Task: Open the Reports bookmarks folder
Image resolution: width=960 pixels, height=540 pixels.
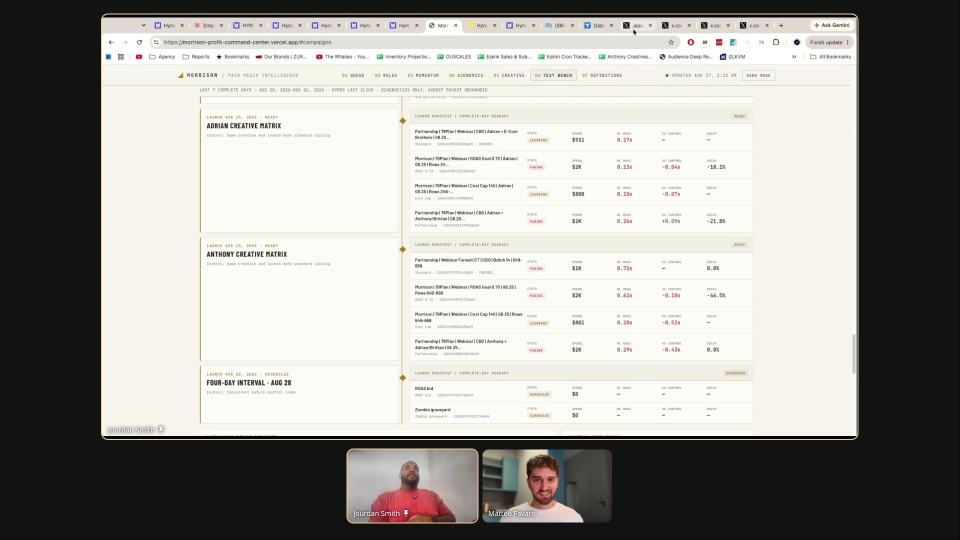Action: tap(196, 57)
